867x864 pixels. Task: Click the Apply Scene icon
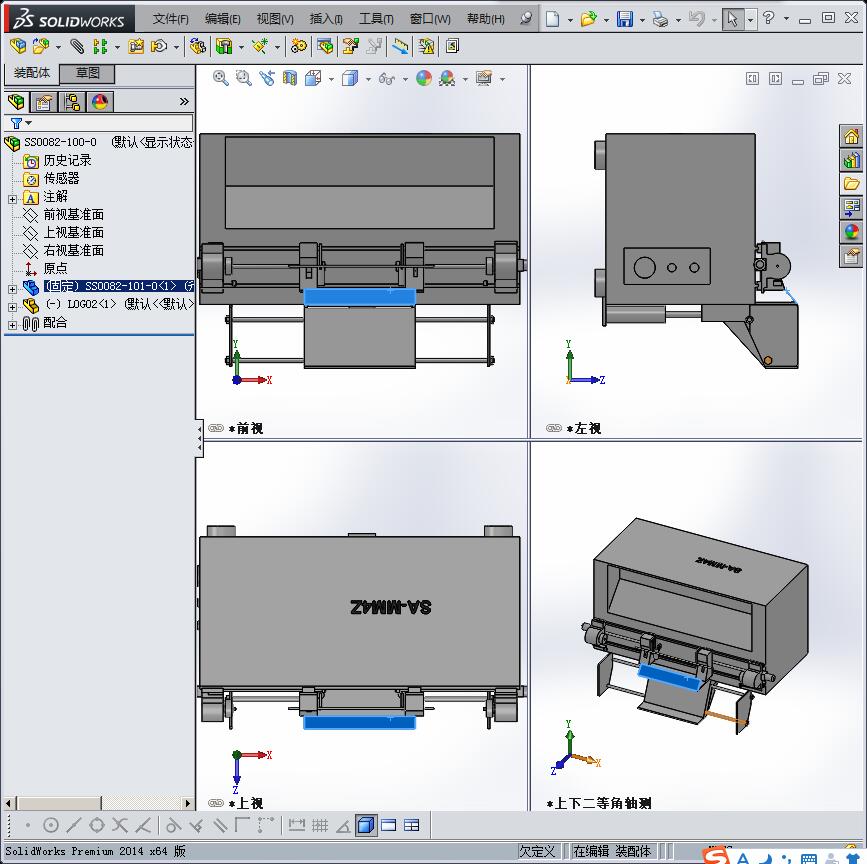[447, 78]
